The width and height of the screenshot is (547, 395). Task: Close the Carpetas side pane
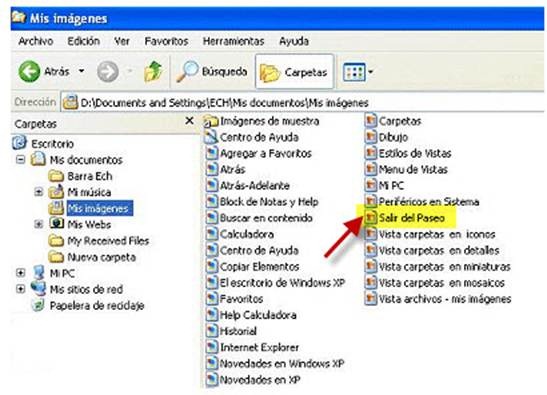coord(189,121)
